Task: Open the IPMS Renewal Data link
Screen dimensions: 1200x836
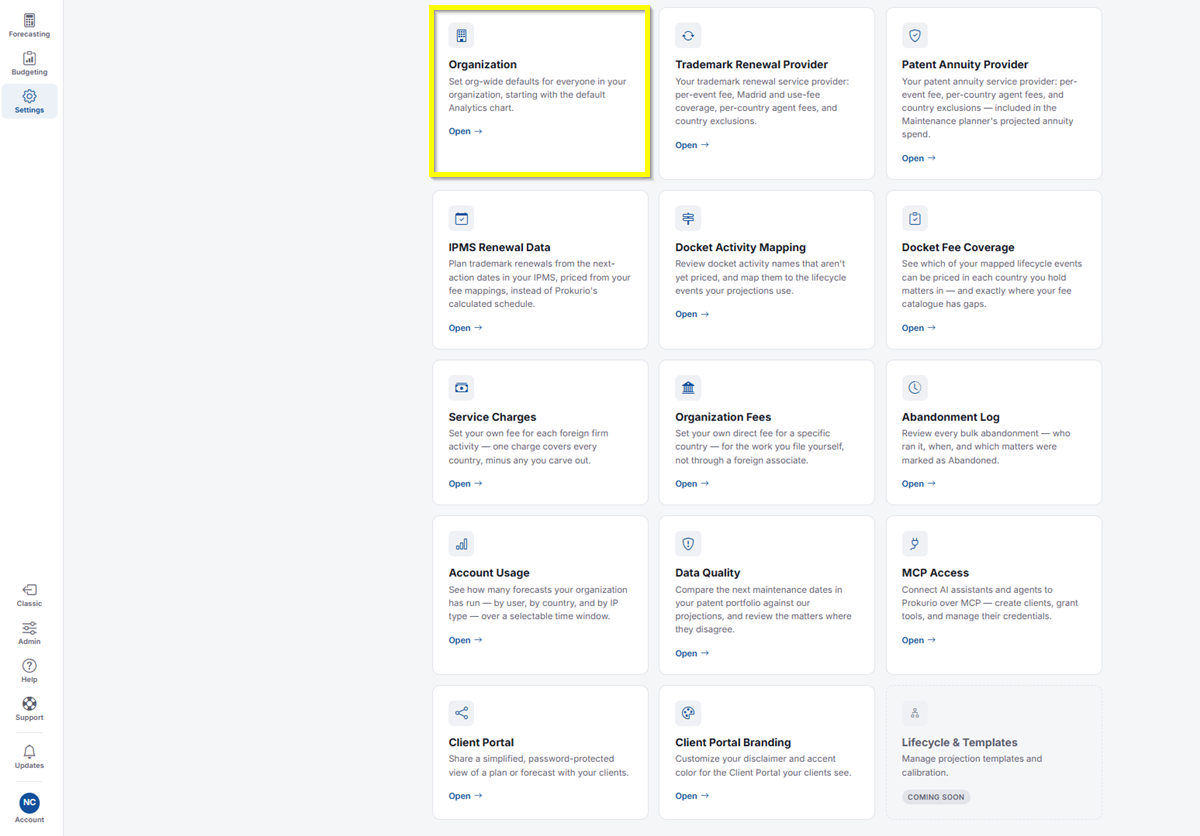Action: point(465,328)
